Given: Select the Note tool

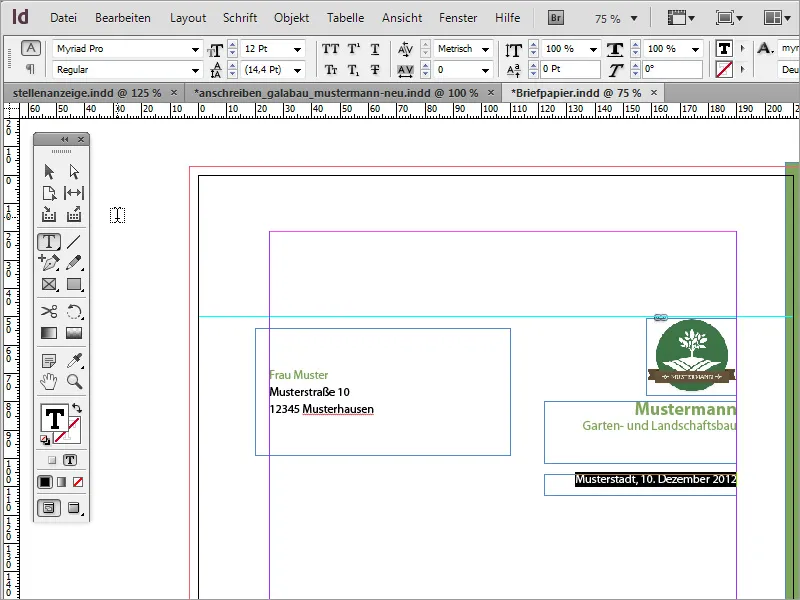Looking at the screenshot, I should pyautogui.click(x=49, y=361).
